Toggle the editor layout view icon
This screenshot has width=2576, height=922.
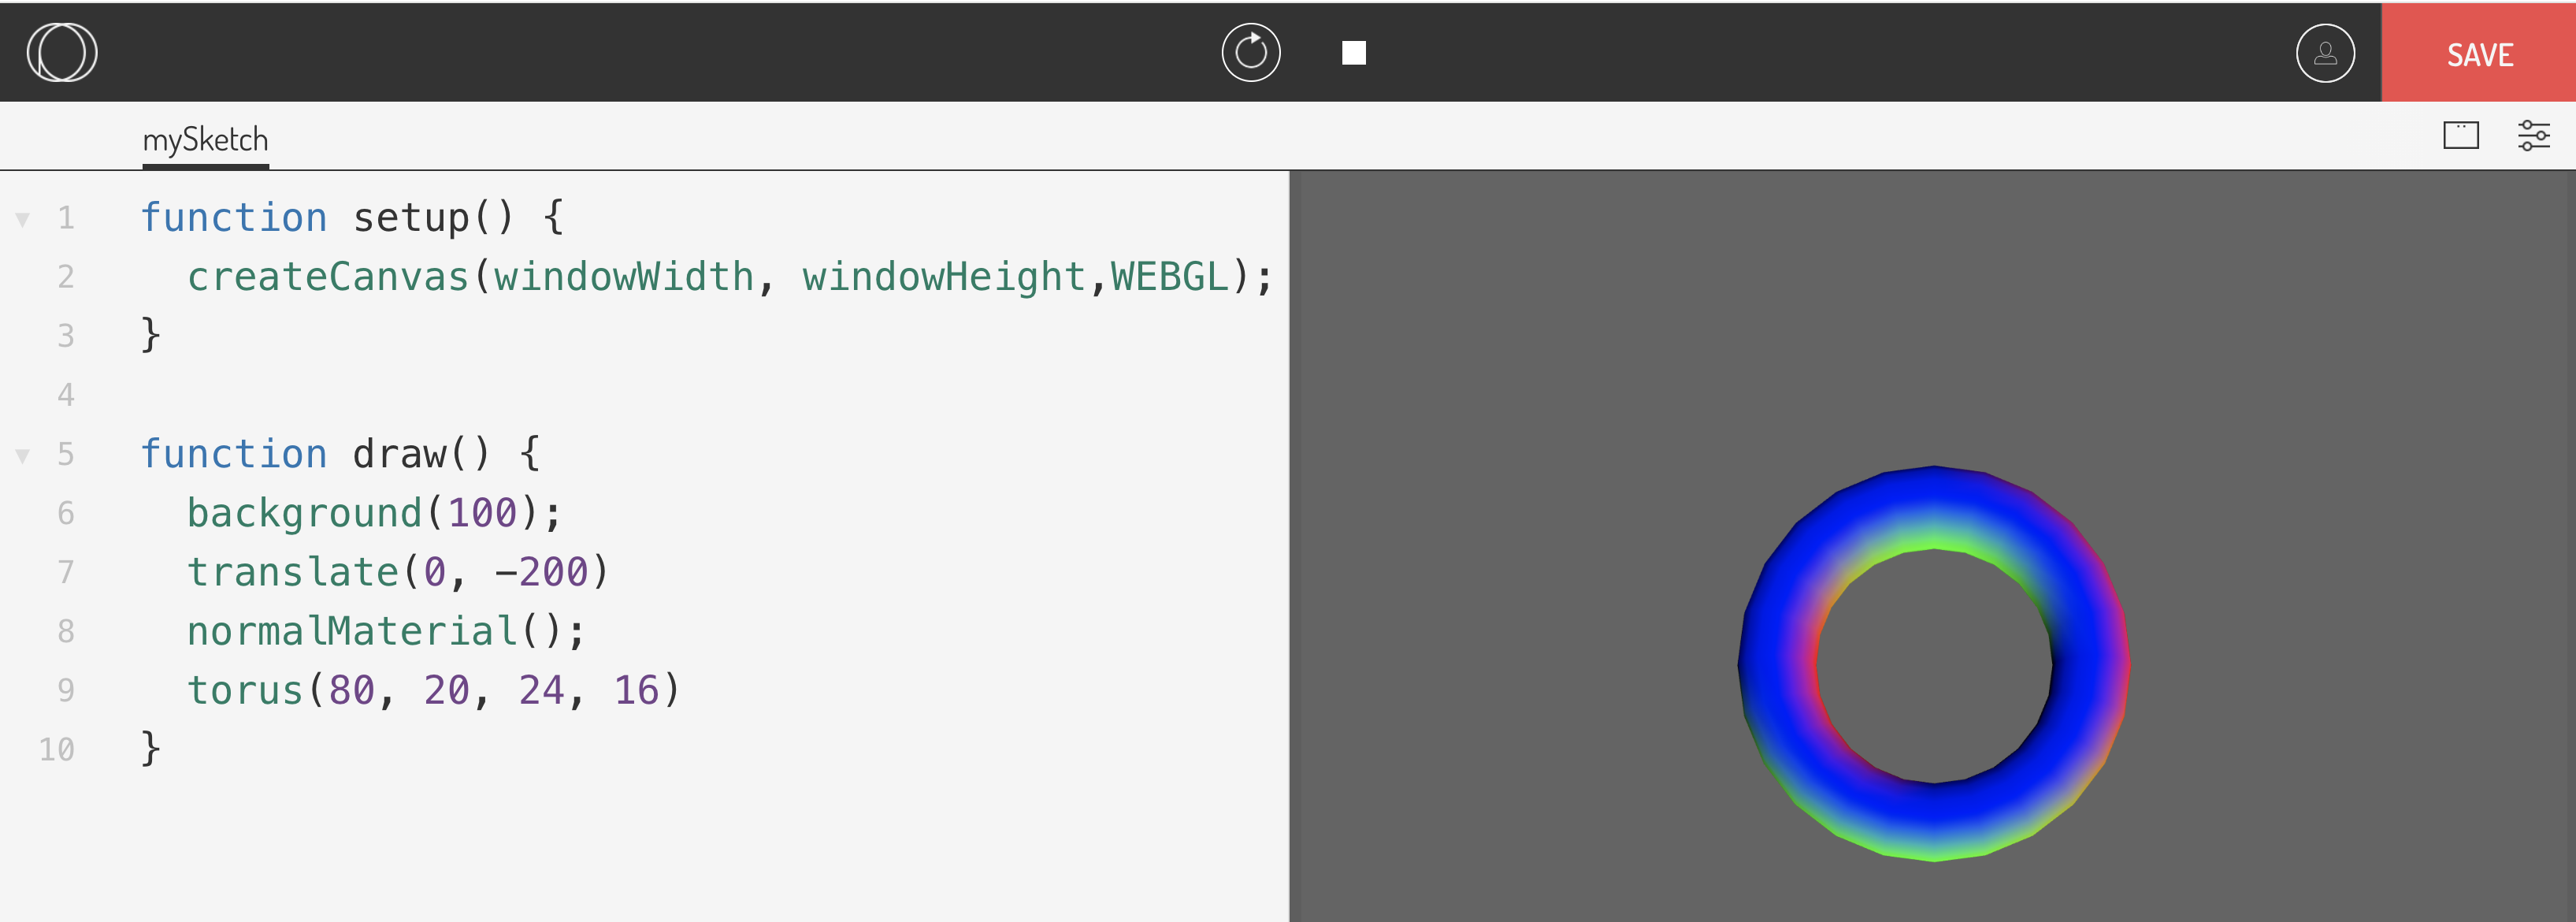click(2460, 135)
